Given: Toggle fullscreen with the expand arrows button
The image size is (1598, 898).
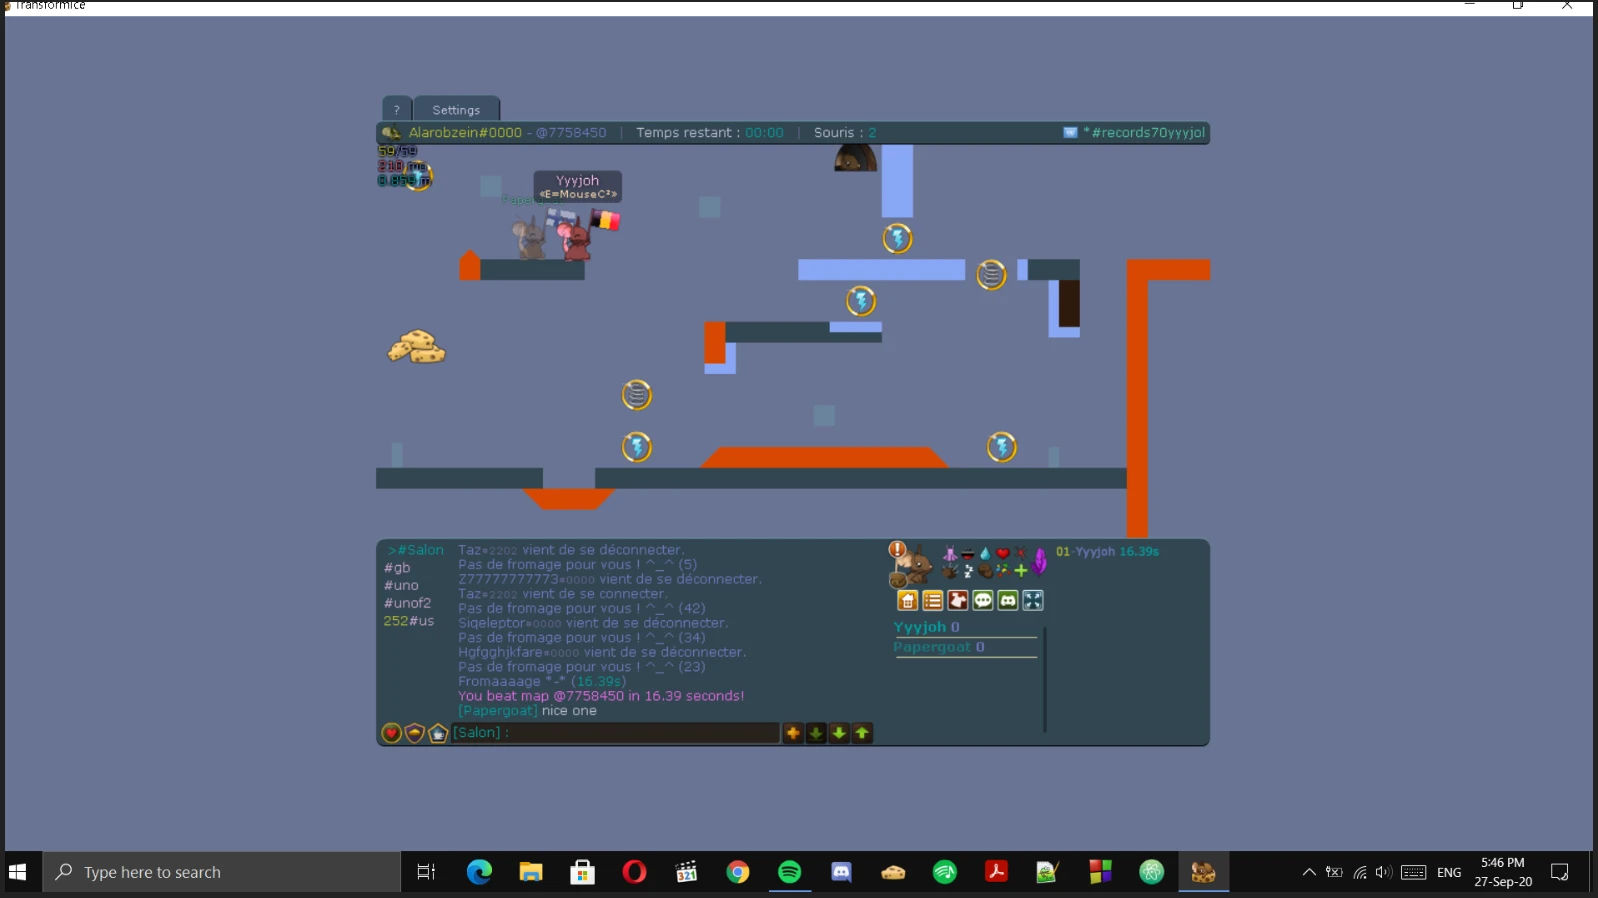Looking at the screenshot, I should 1033,600.
